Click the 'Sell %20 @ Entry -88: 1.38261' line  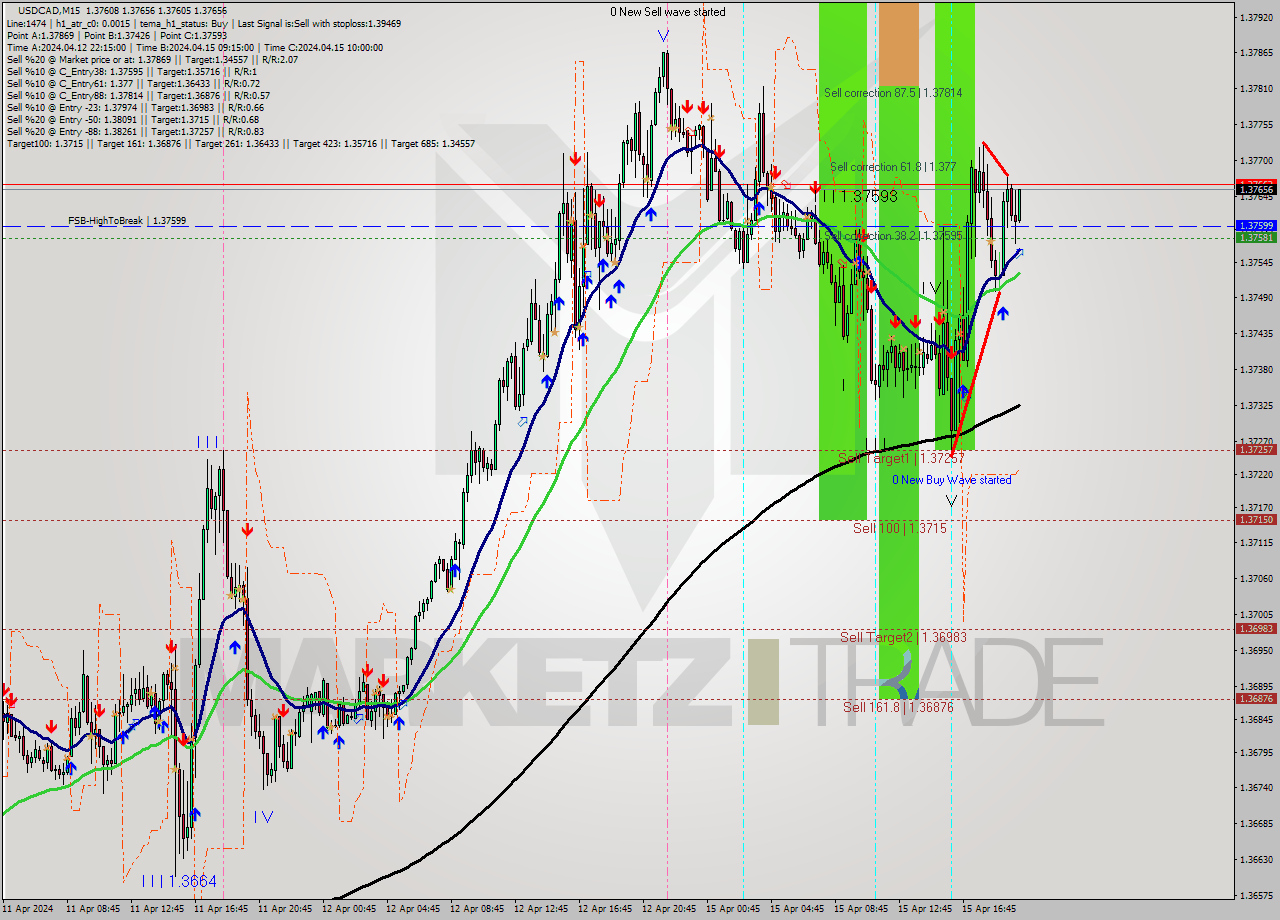coord(135,131)
